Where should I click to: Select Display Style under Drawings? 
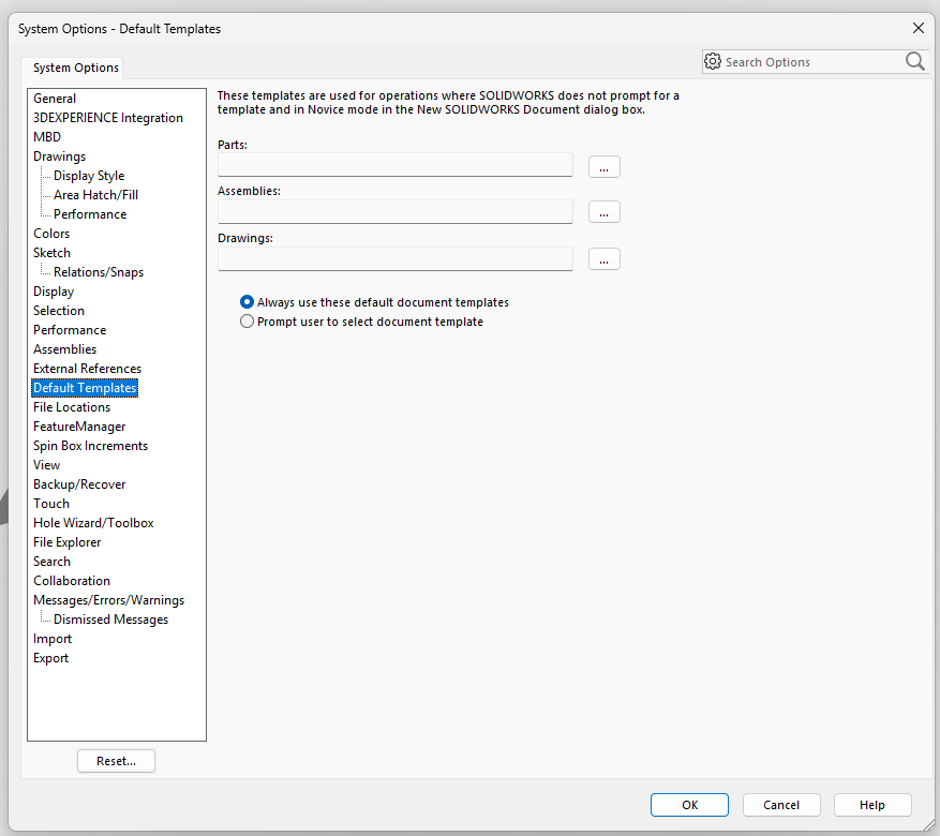point(89,176)
